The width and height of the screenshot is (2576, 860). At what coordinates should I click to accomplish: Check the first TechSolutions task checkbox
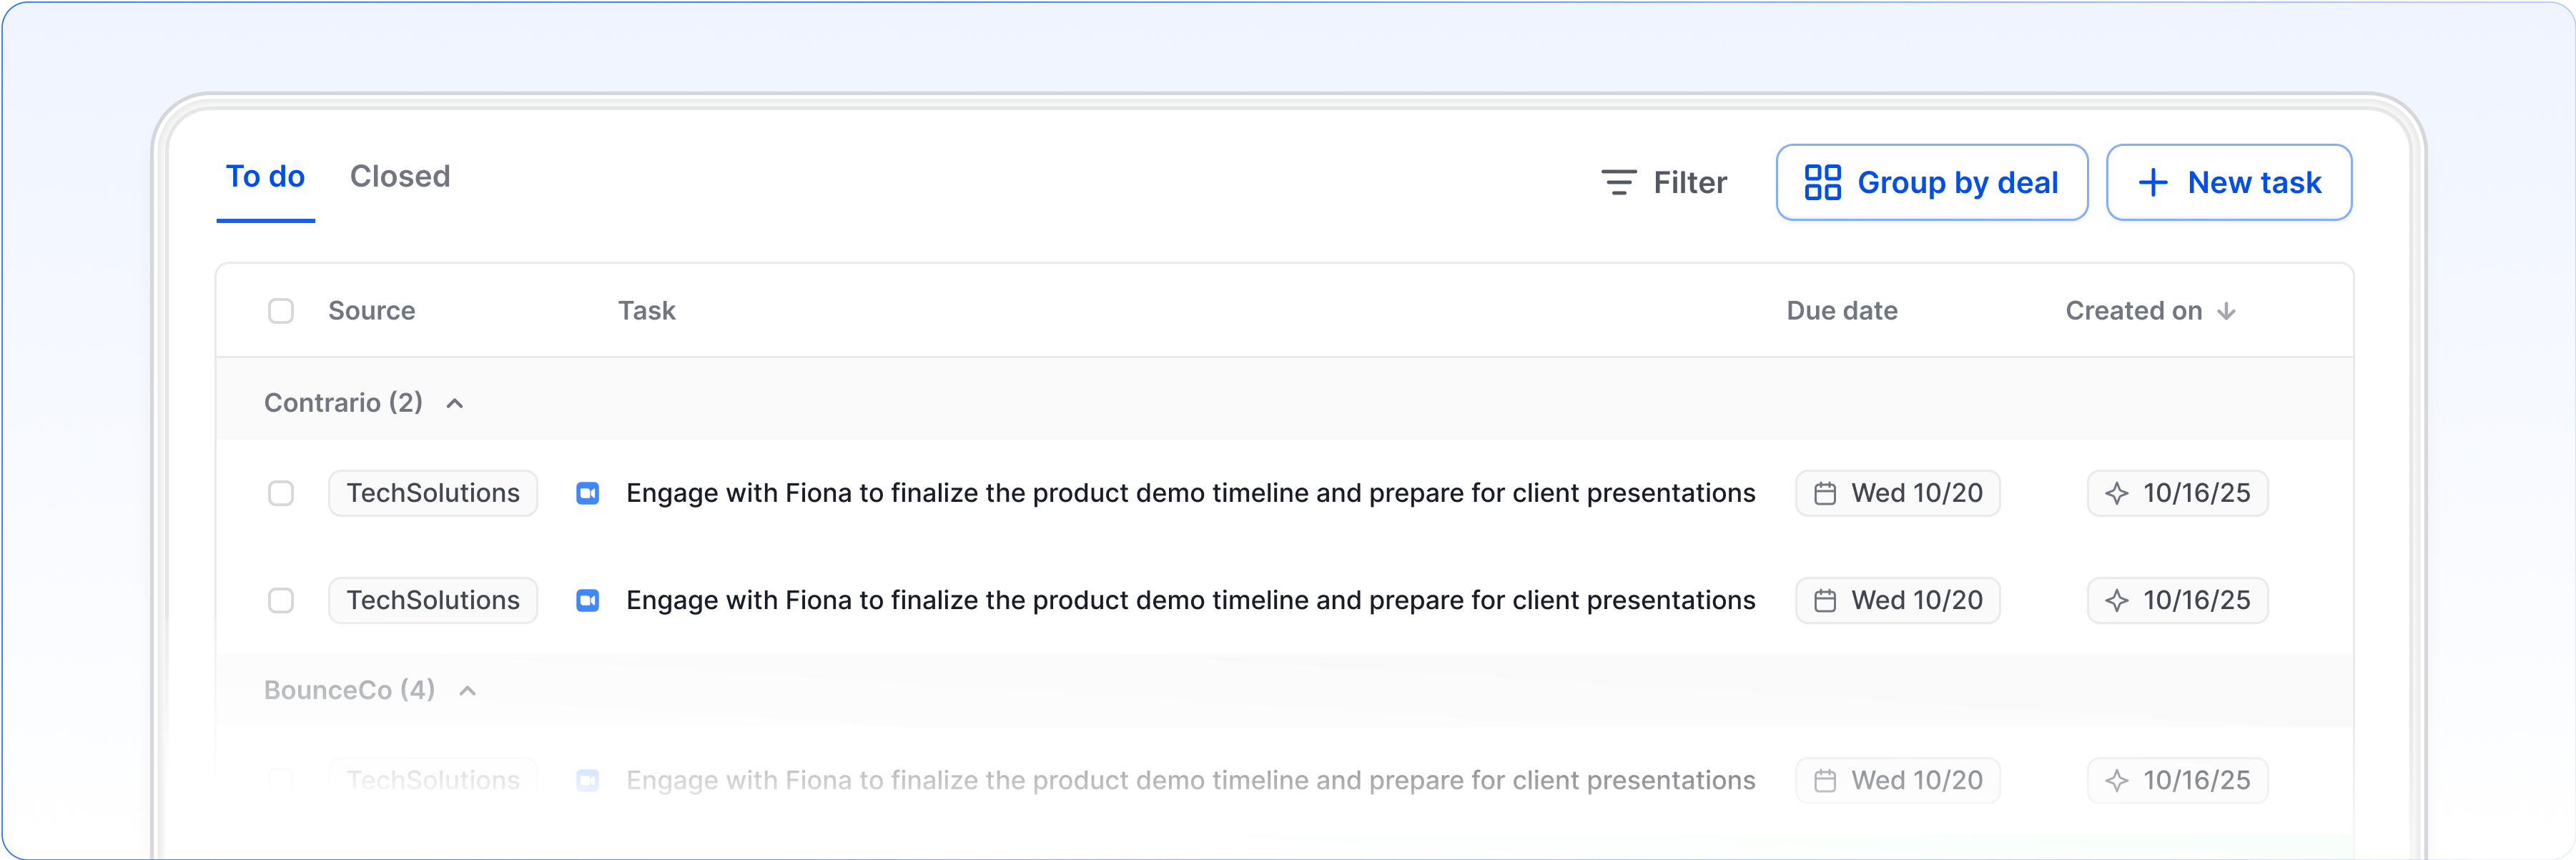click(281, 493)
